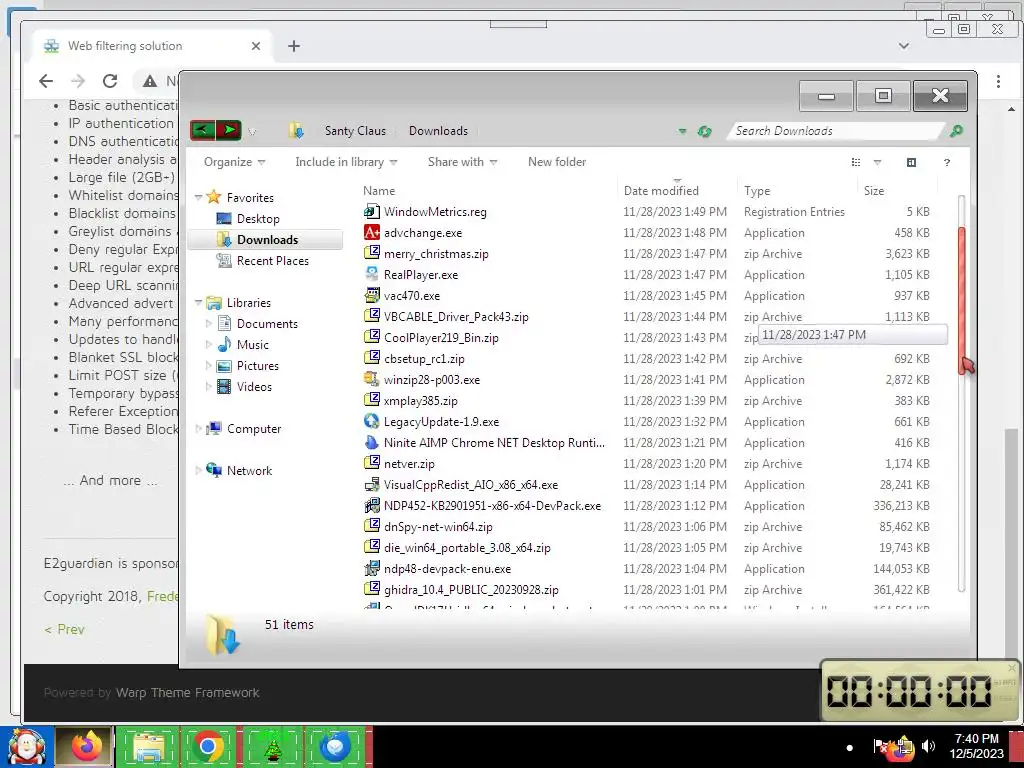Screen dimensions: 1024x768
Task: Sort by Size column header
Action: (x=897, y=191)
